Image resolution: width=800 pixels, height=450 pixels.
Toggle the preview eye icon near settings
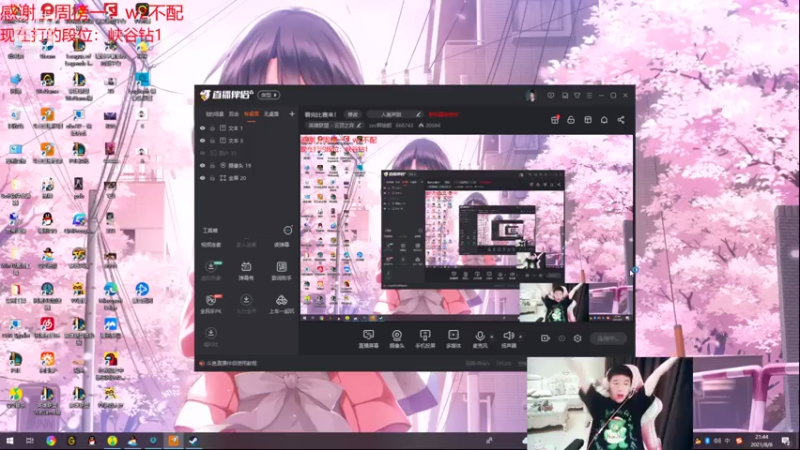561,338
